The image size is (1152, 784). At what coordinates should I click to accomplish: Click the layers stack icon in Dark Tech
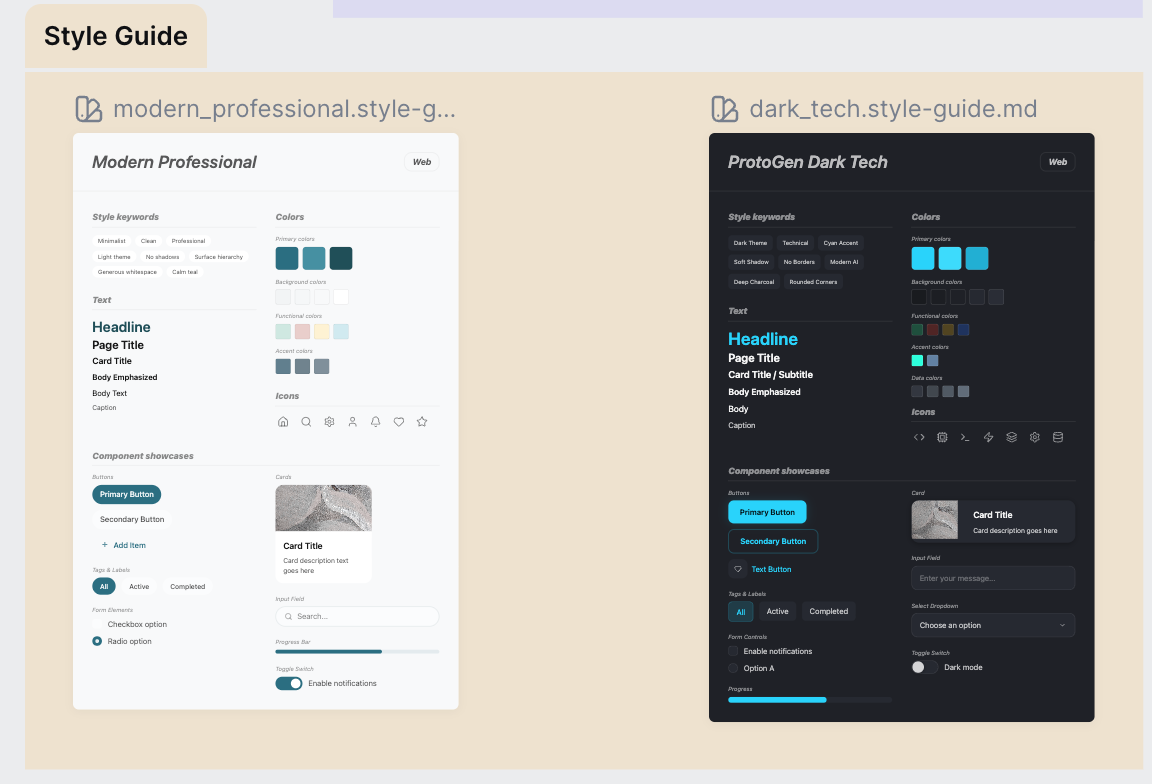[x=1012, y=437]
